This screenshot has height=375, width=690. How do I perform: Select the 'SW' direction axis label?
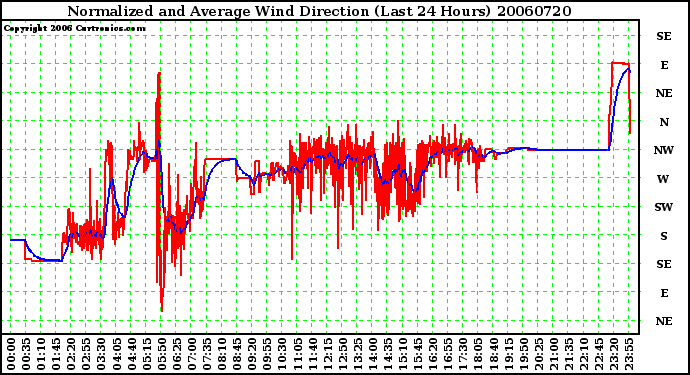(x=664, y=207)
